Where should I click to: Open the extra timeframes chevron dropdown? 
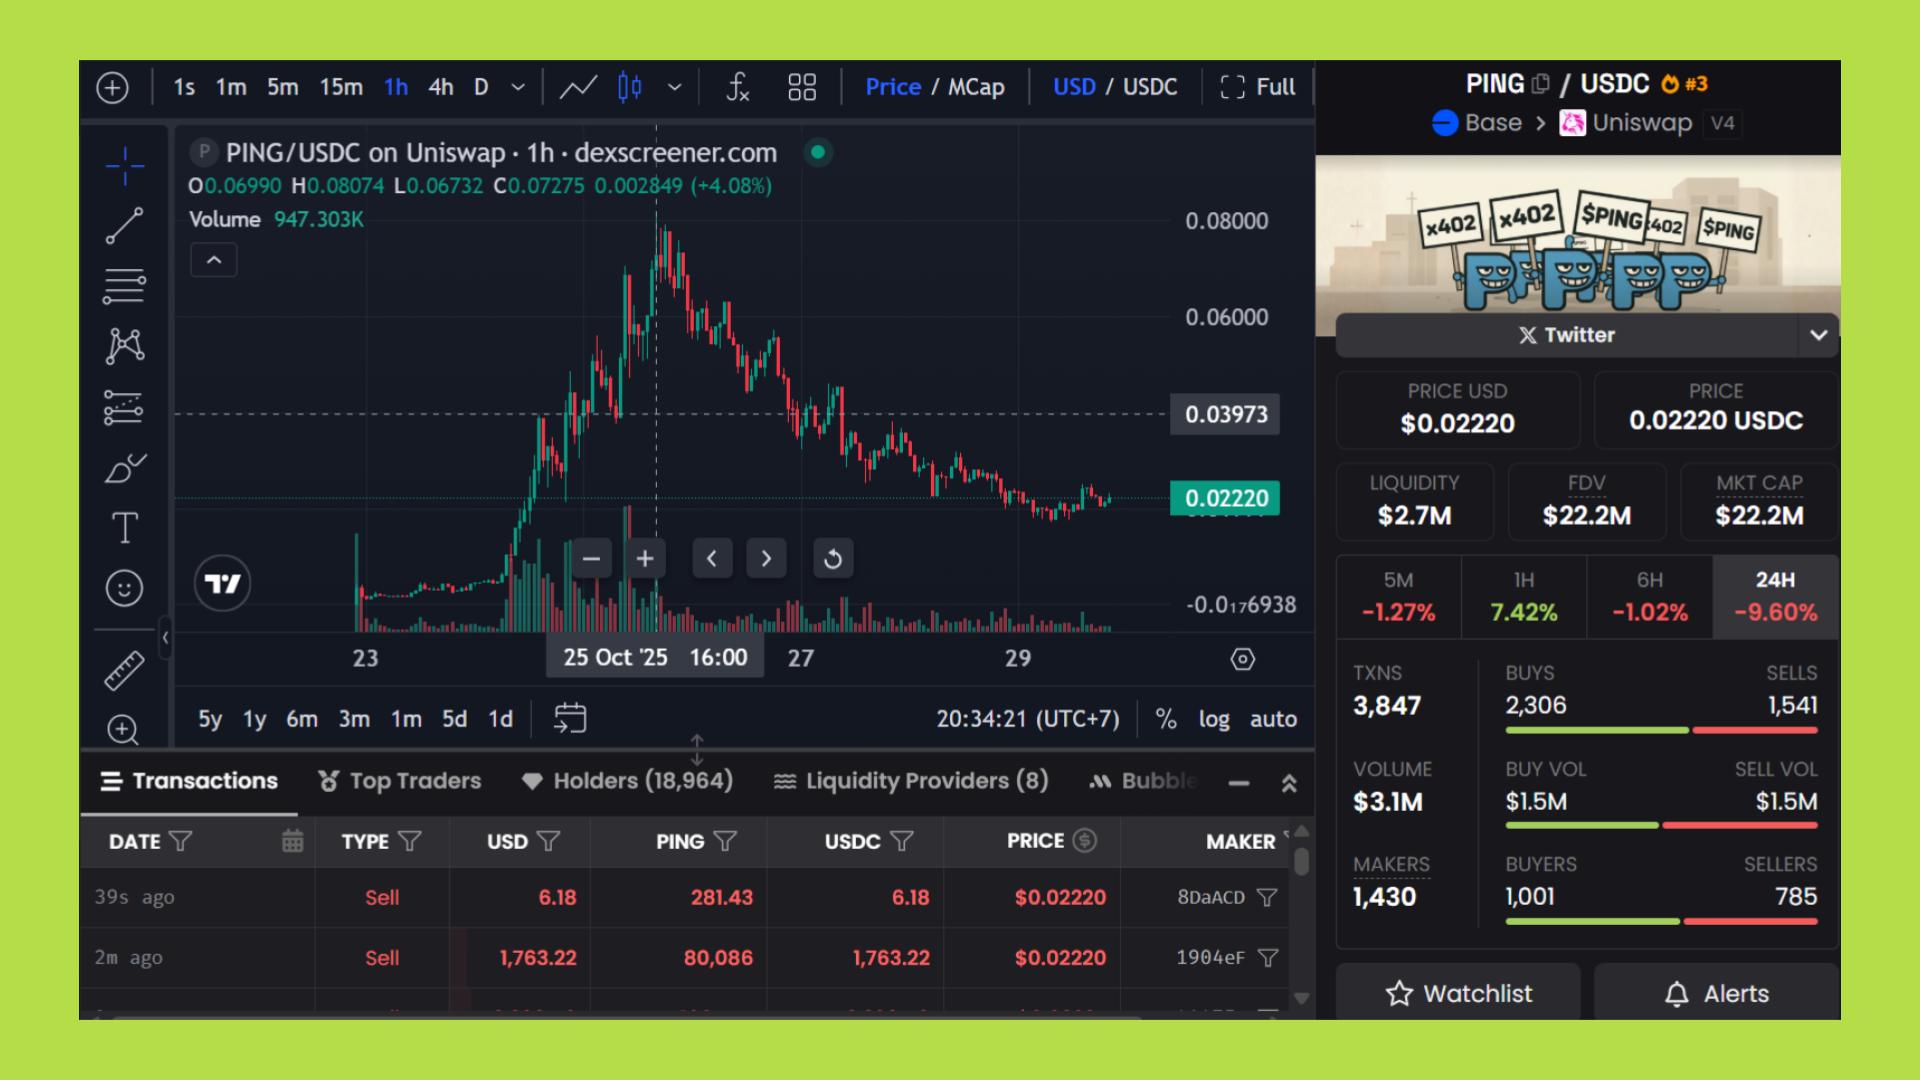[x=517, y=87]
